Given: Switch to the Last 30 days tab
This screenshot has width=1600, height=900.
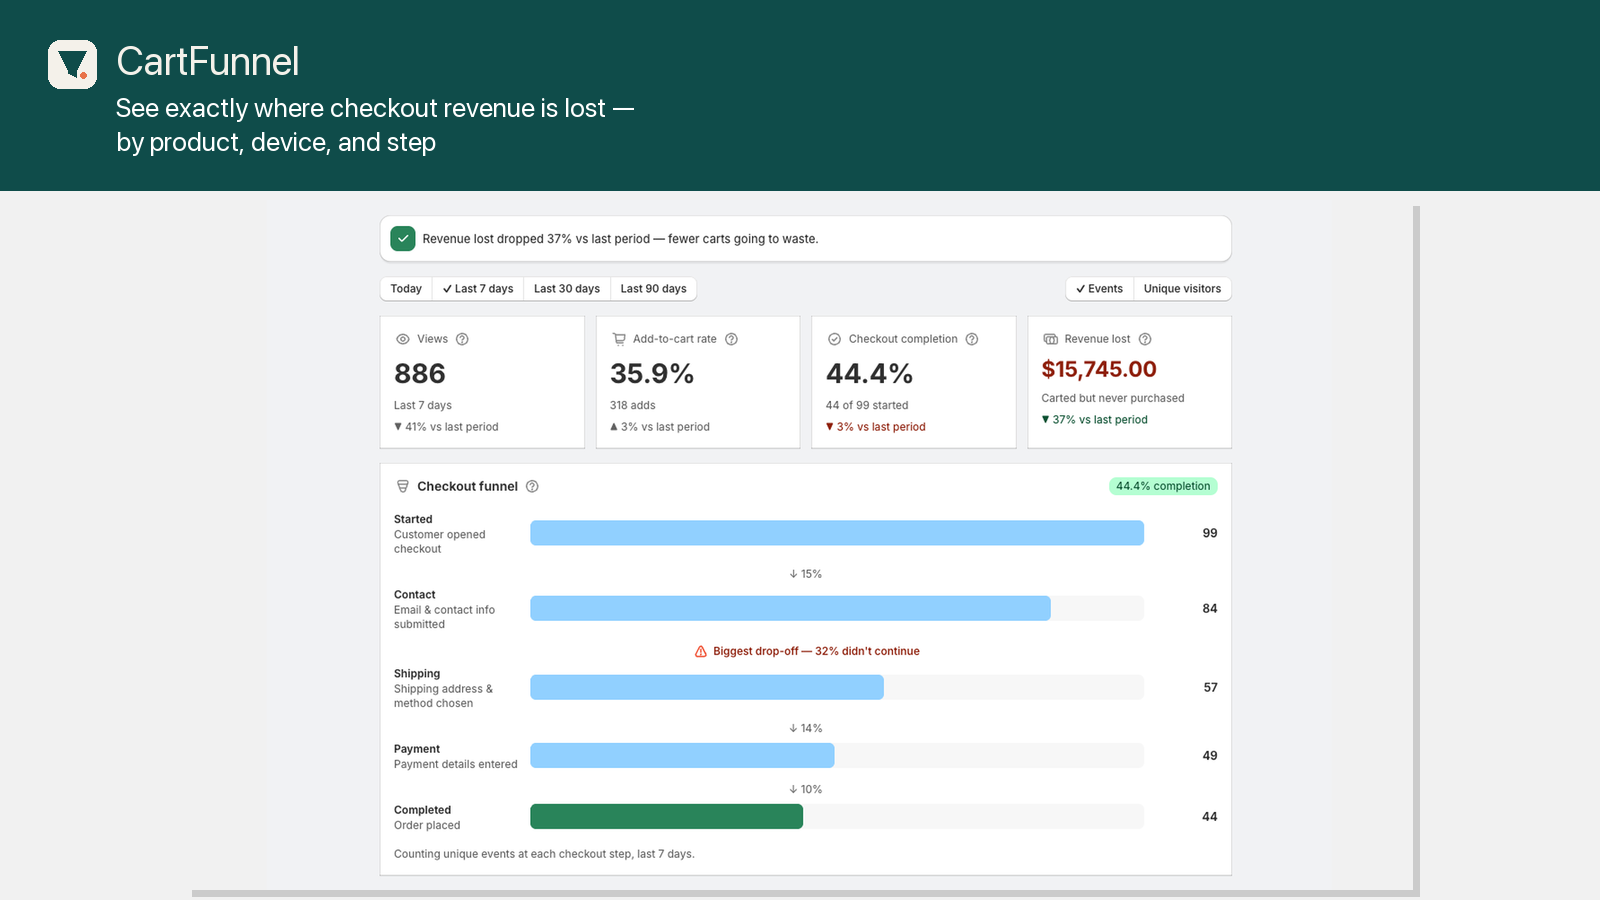Looking at the screenshot, I should click(x=567, y=289).
